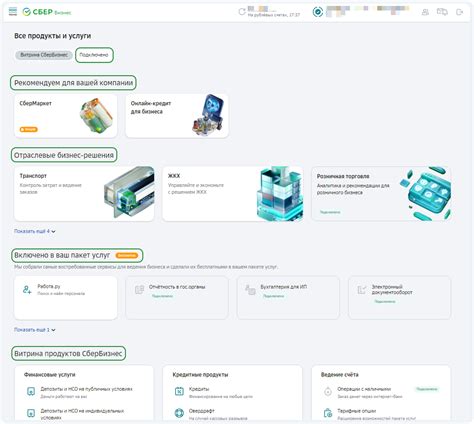The height and width of the screenshot is (424, 474).
Task: Click the Работа.ру person-plus icon
Action: click(27, 289)
